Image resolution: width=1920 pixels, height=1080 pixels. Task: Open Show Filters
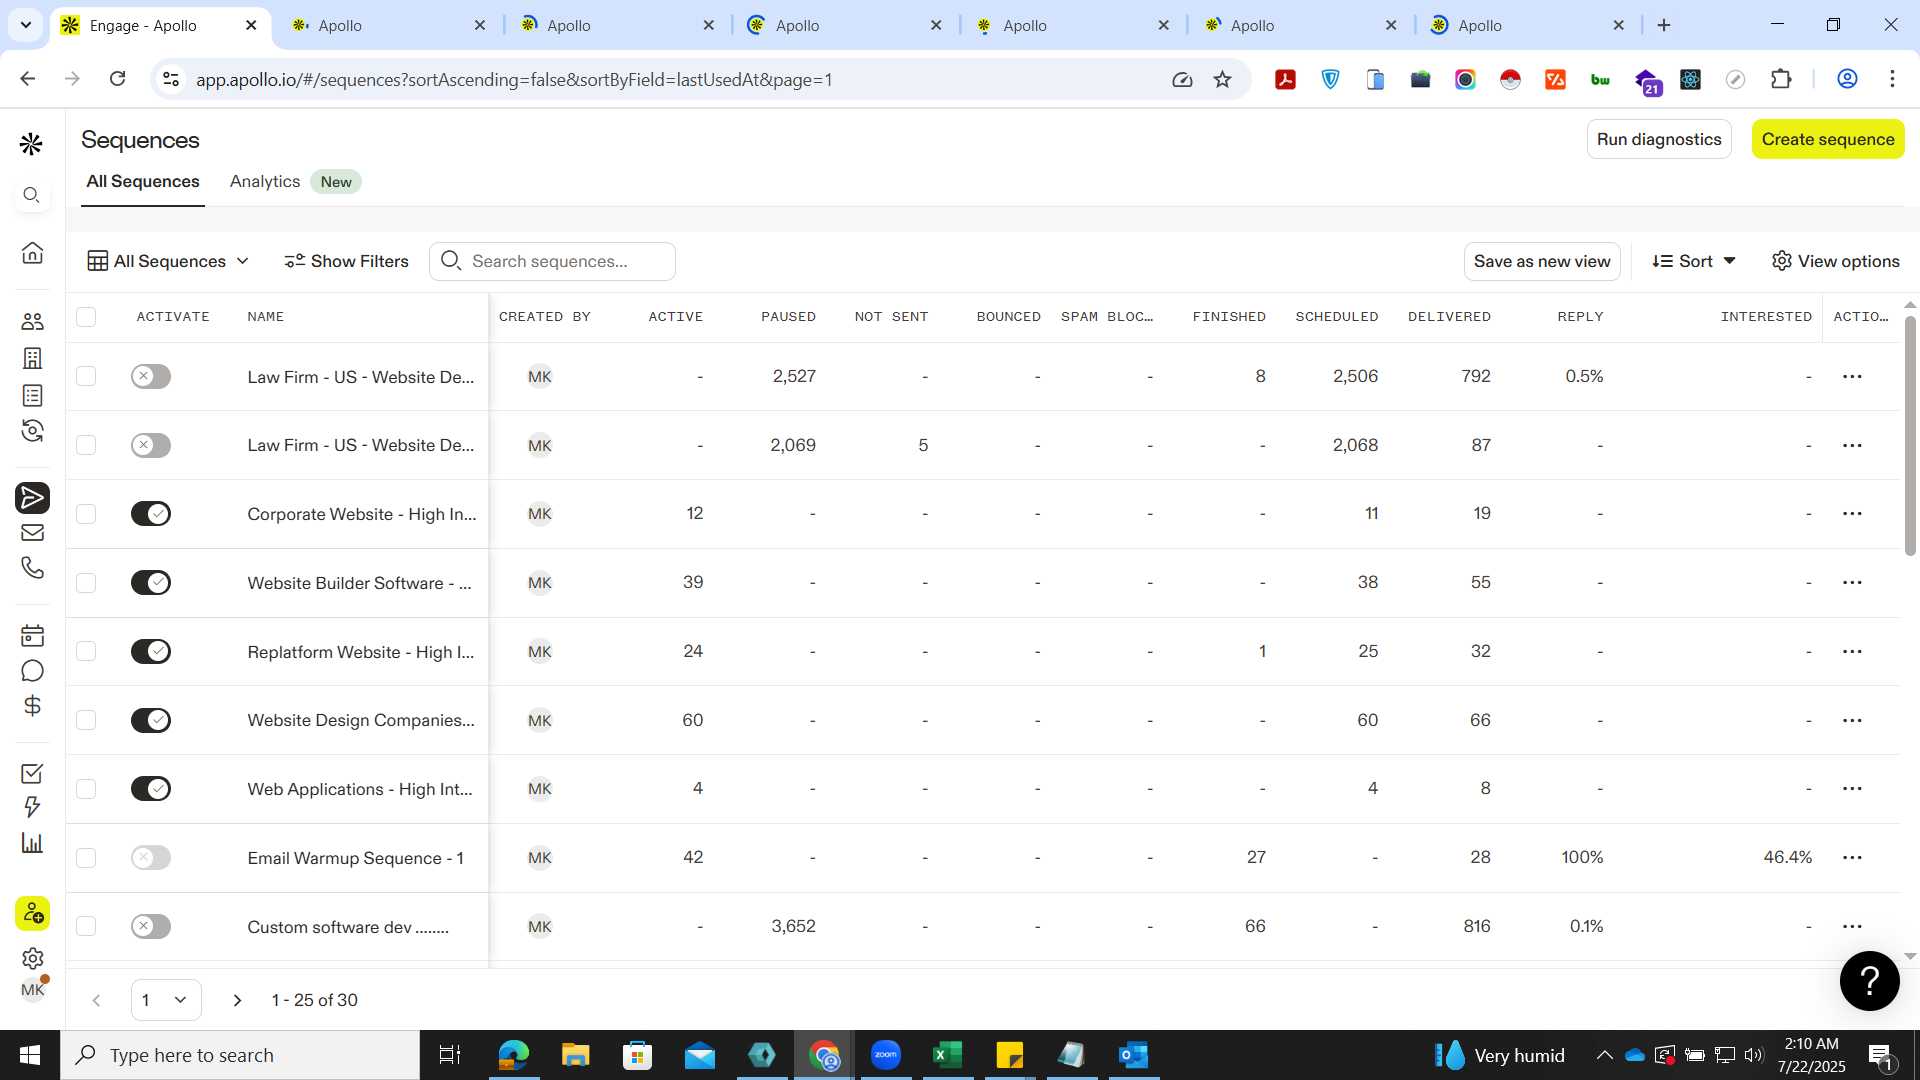[346, 261]
